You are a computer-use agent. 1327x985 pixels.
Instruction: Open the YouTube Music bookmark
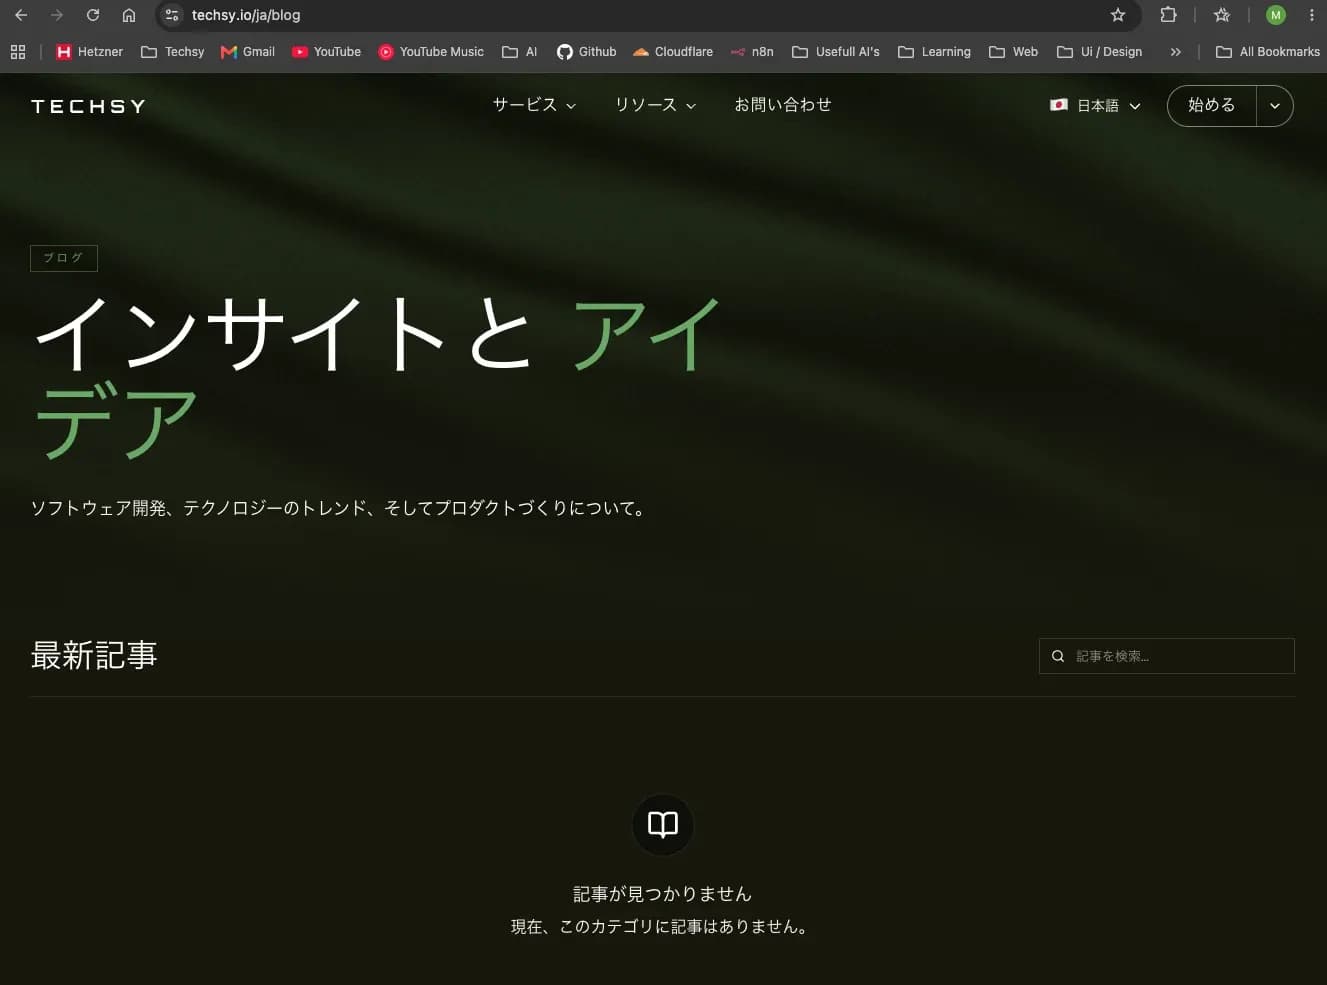click(431, 52)
